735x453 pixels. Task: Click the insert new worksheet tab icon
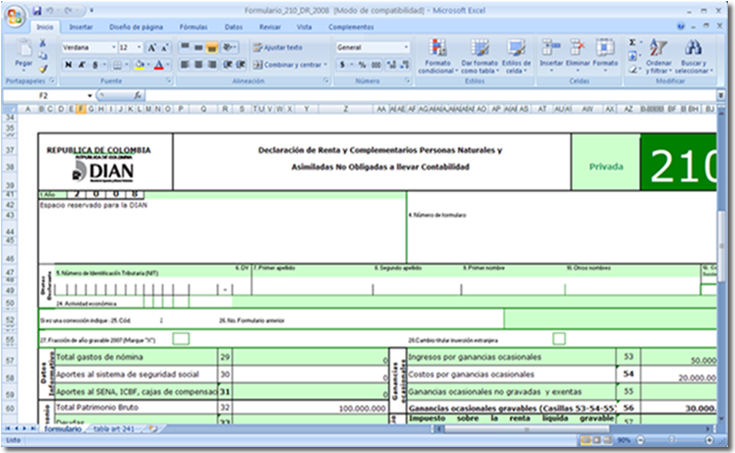tap(153, 428)
